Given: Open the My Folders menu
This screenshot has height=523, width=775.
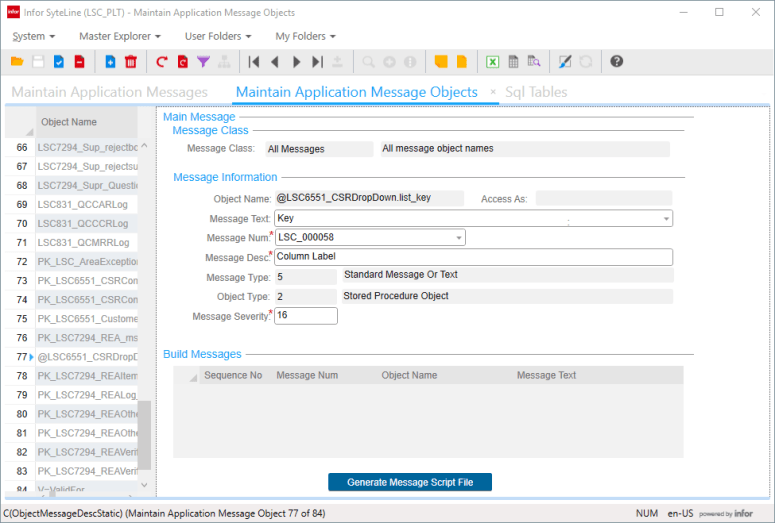Looking at the screenshot, I should (x=305, y=36).
